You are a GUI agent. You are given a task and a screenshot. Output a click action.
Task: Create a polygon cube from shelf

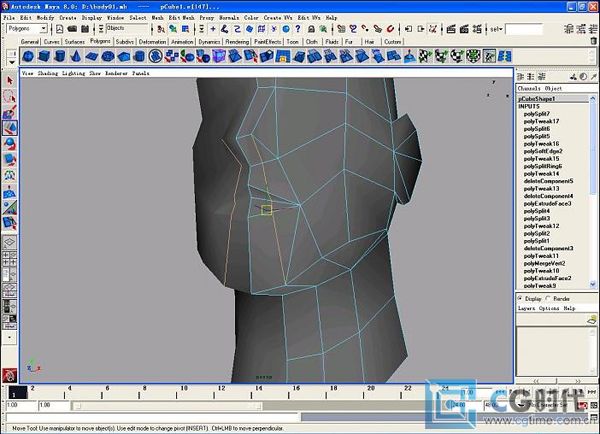coord(44,57)
